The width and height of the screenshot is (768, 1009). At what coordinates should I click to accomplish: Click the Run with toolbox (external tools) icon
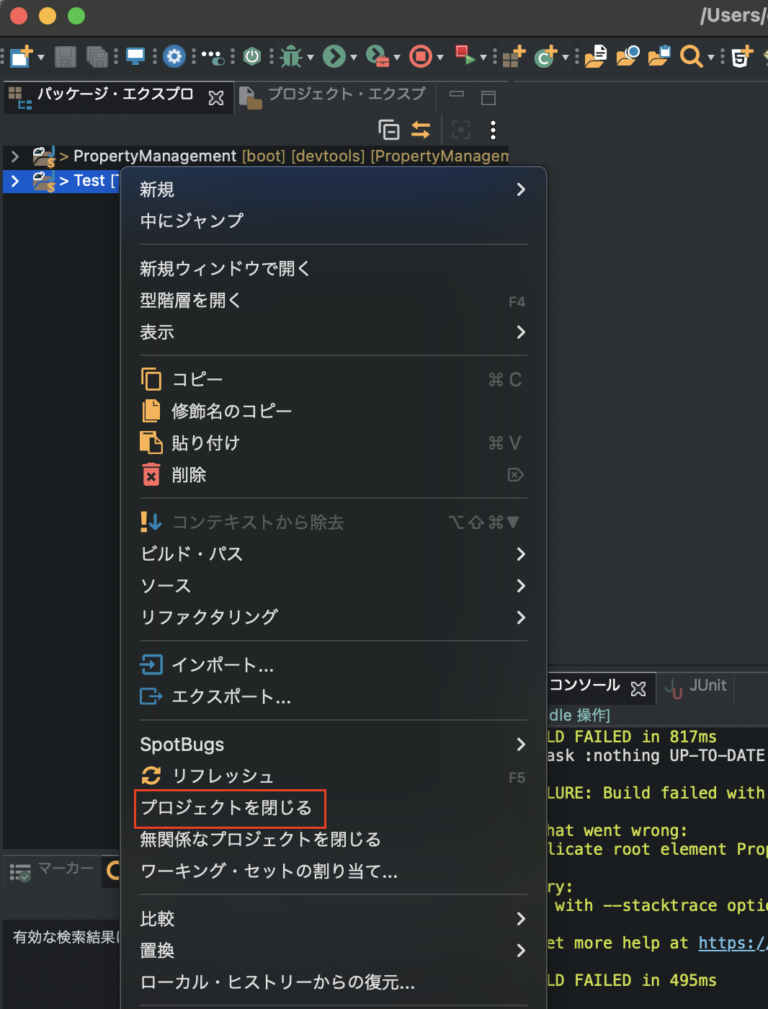378,57
